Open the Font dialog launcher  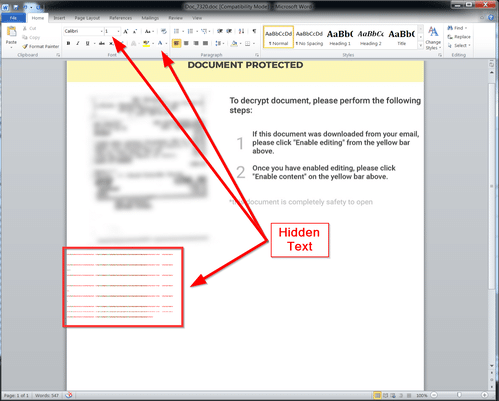pos(166,55)
